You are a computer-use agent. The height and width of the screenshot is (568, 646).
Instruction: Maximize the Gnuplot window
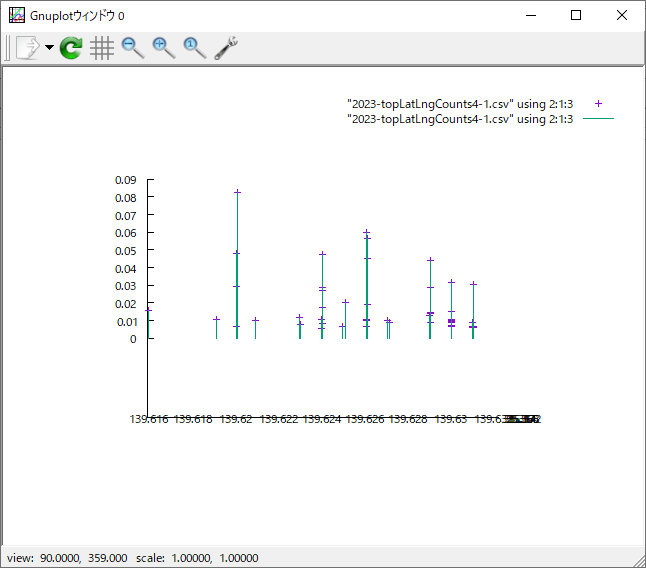575,15
